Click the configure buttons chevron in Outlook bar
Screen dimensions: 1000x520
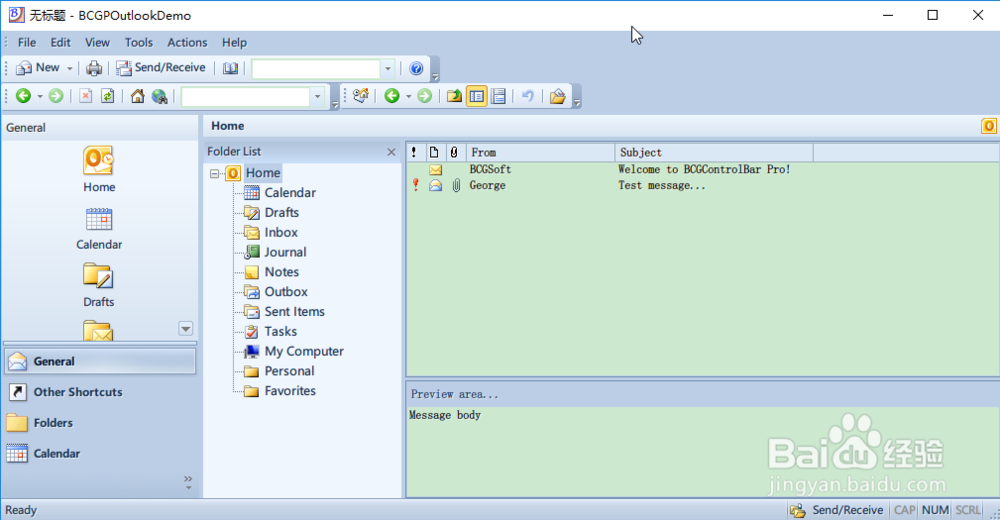point(188,482)
